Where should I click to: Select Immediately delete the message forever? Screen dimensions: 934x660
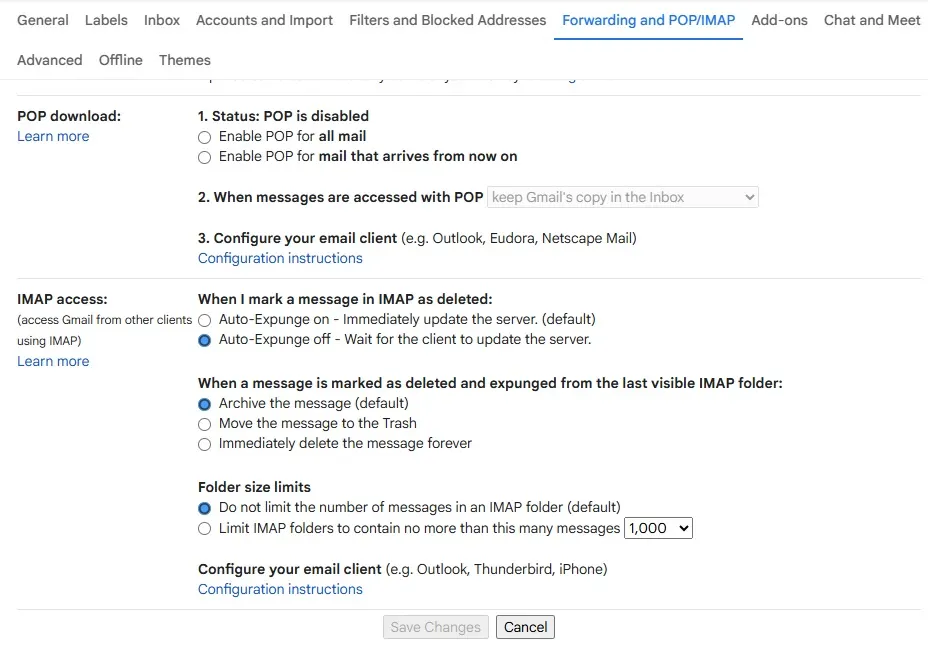click(204, 443)
